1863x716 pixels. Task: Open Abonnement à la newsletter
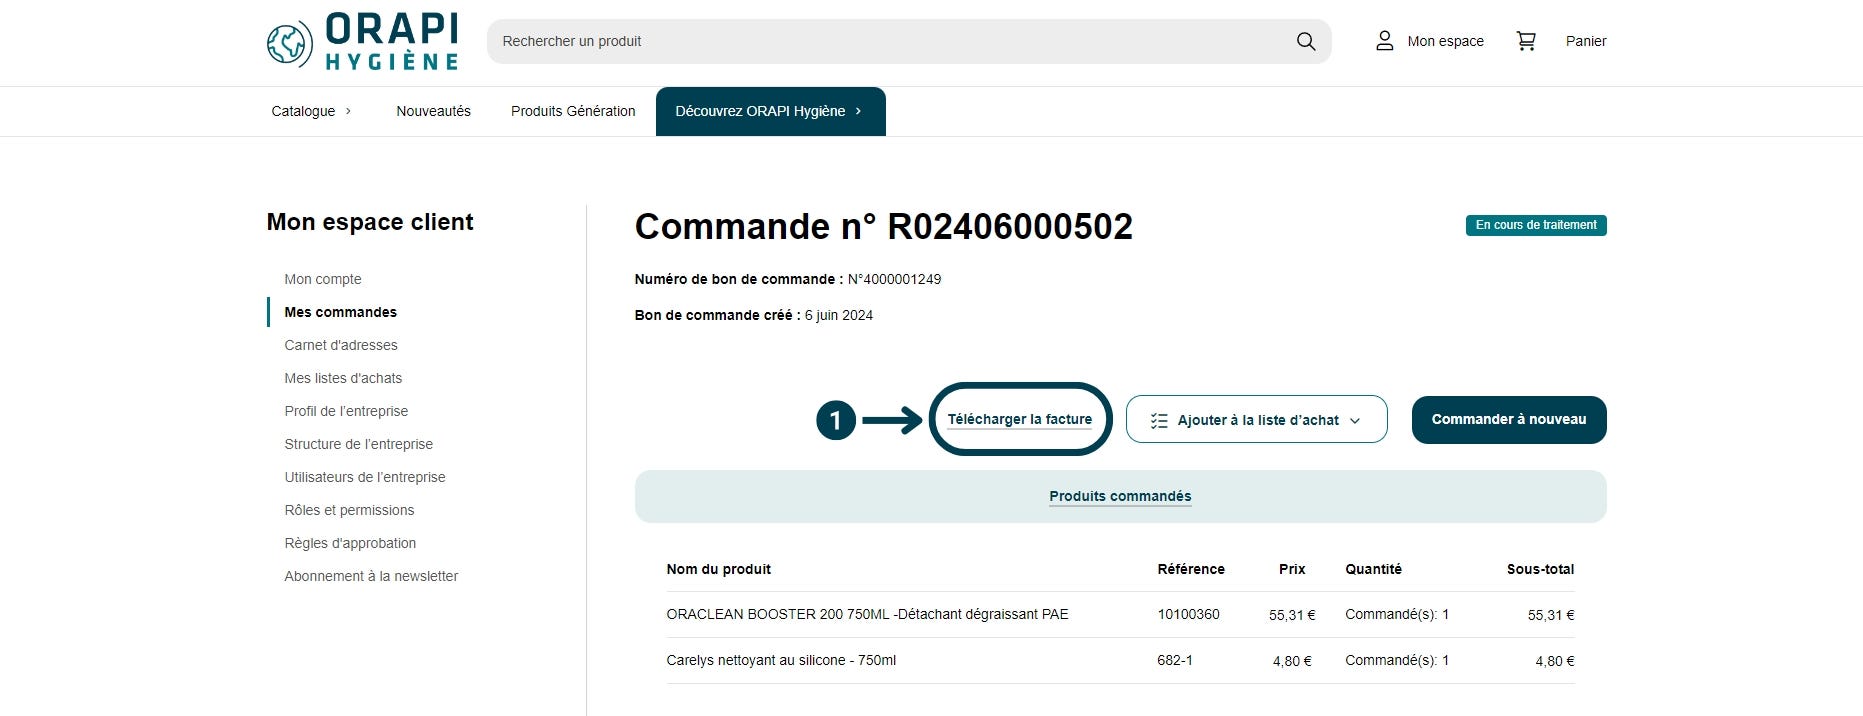point(371,576)
